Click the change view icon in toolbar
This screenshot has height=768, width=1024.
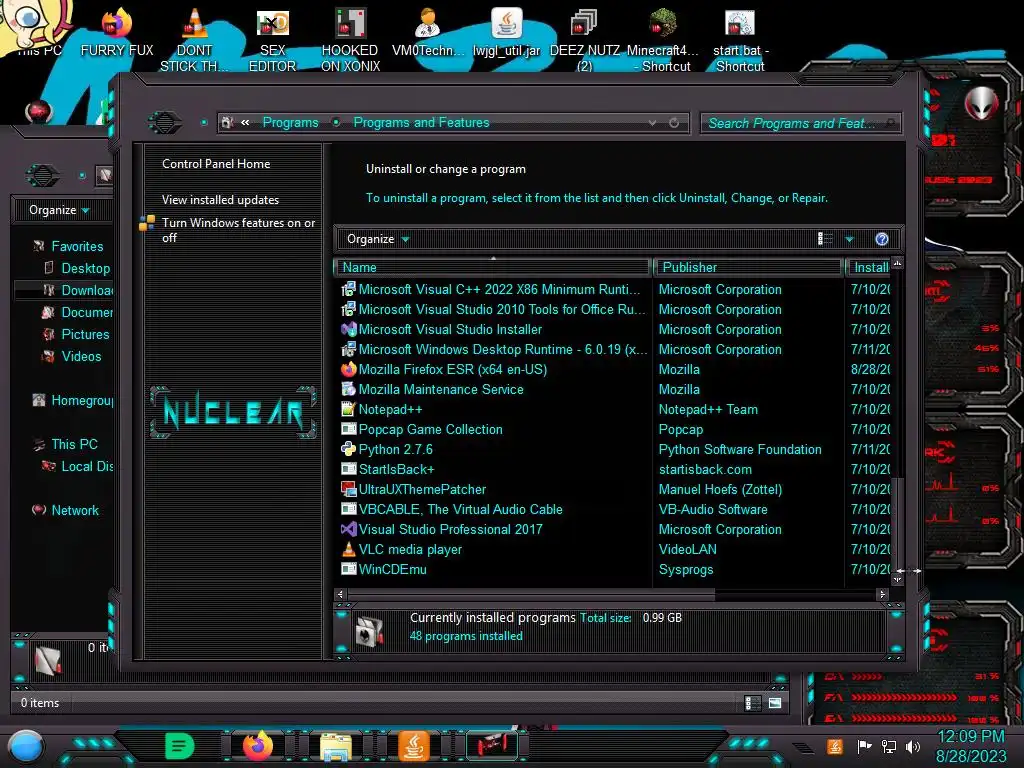(x=825, y=239)
